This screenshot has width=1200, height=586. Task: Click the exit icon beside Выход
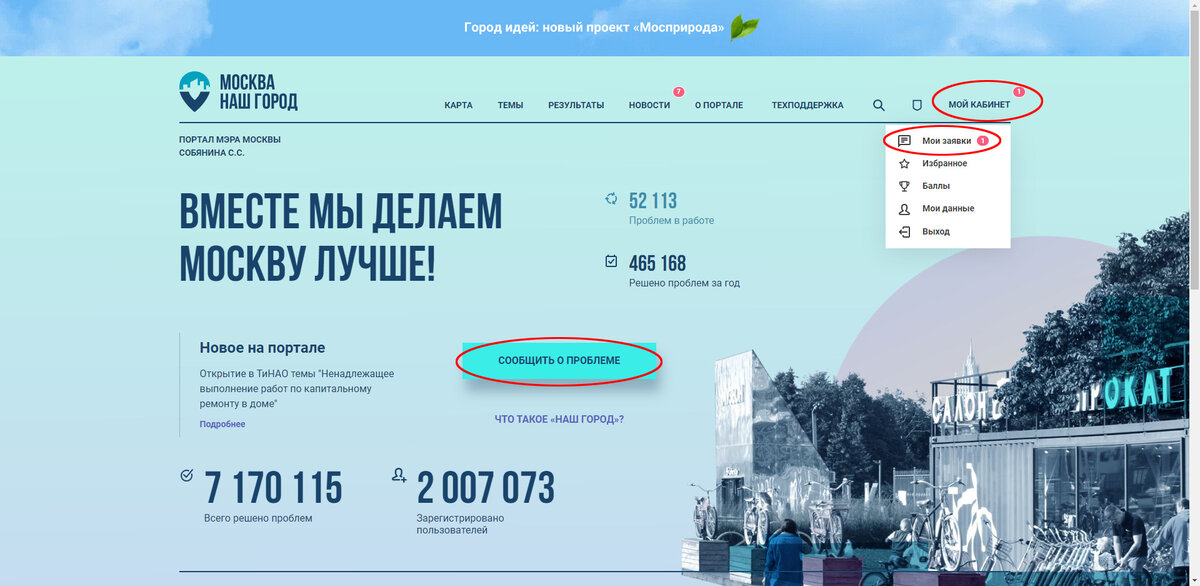click(904, 231)
